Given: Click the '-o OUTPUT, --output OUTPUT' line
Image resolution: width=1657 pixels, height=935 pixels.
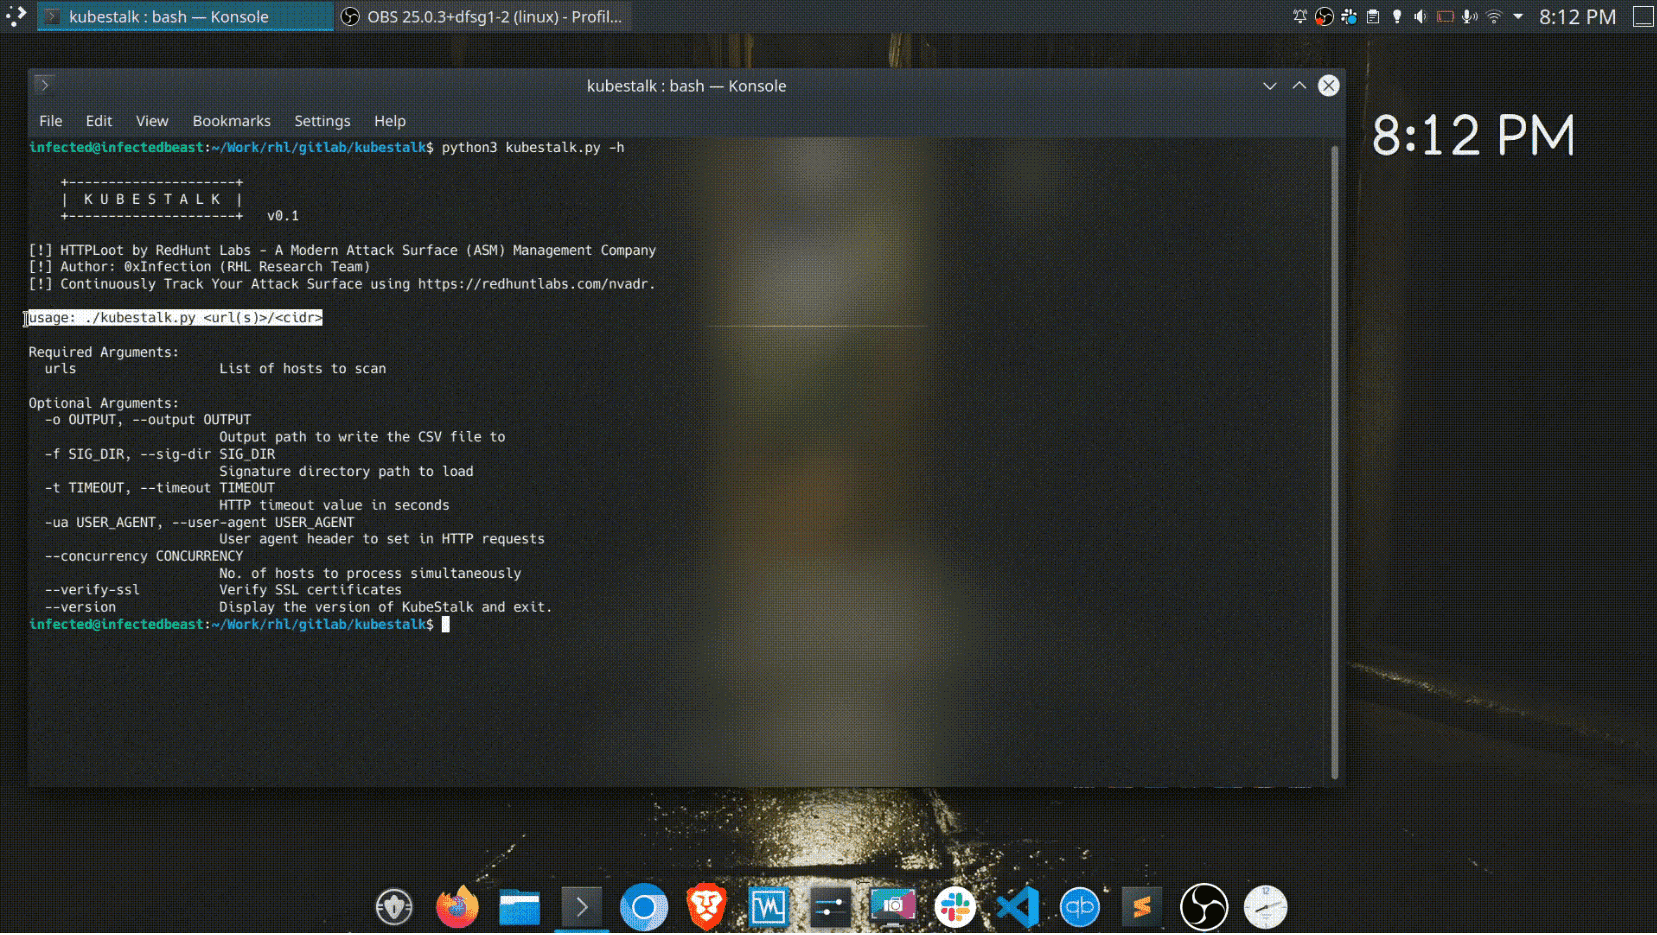Looking at the screenshot, I should point(148,420).
